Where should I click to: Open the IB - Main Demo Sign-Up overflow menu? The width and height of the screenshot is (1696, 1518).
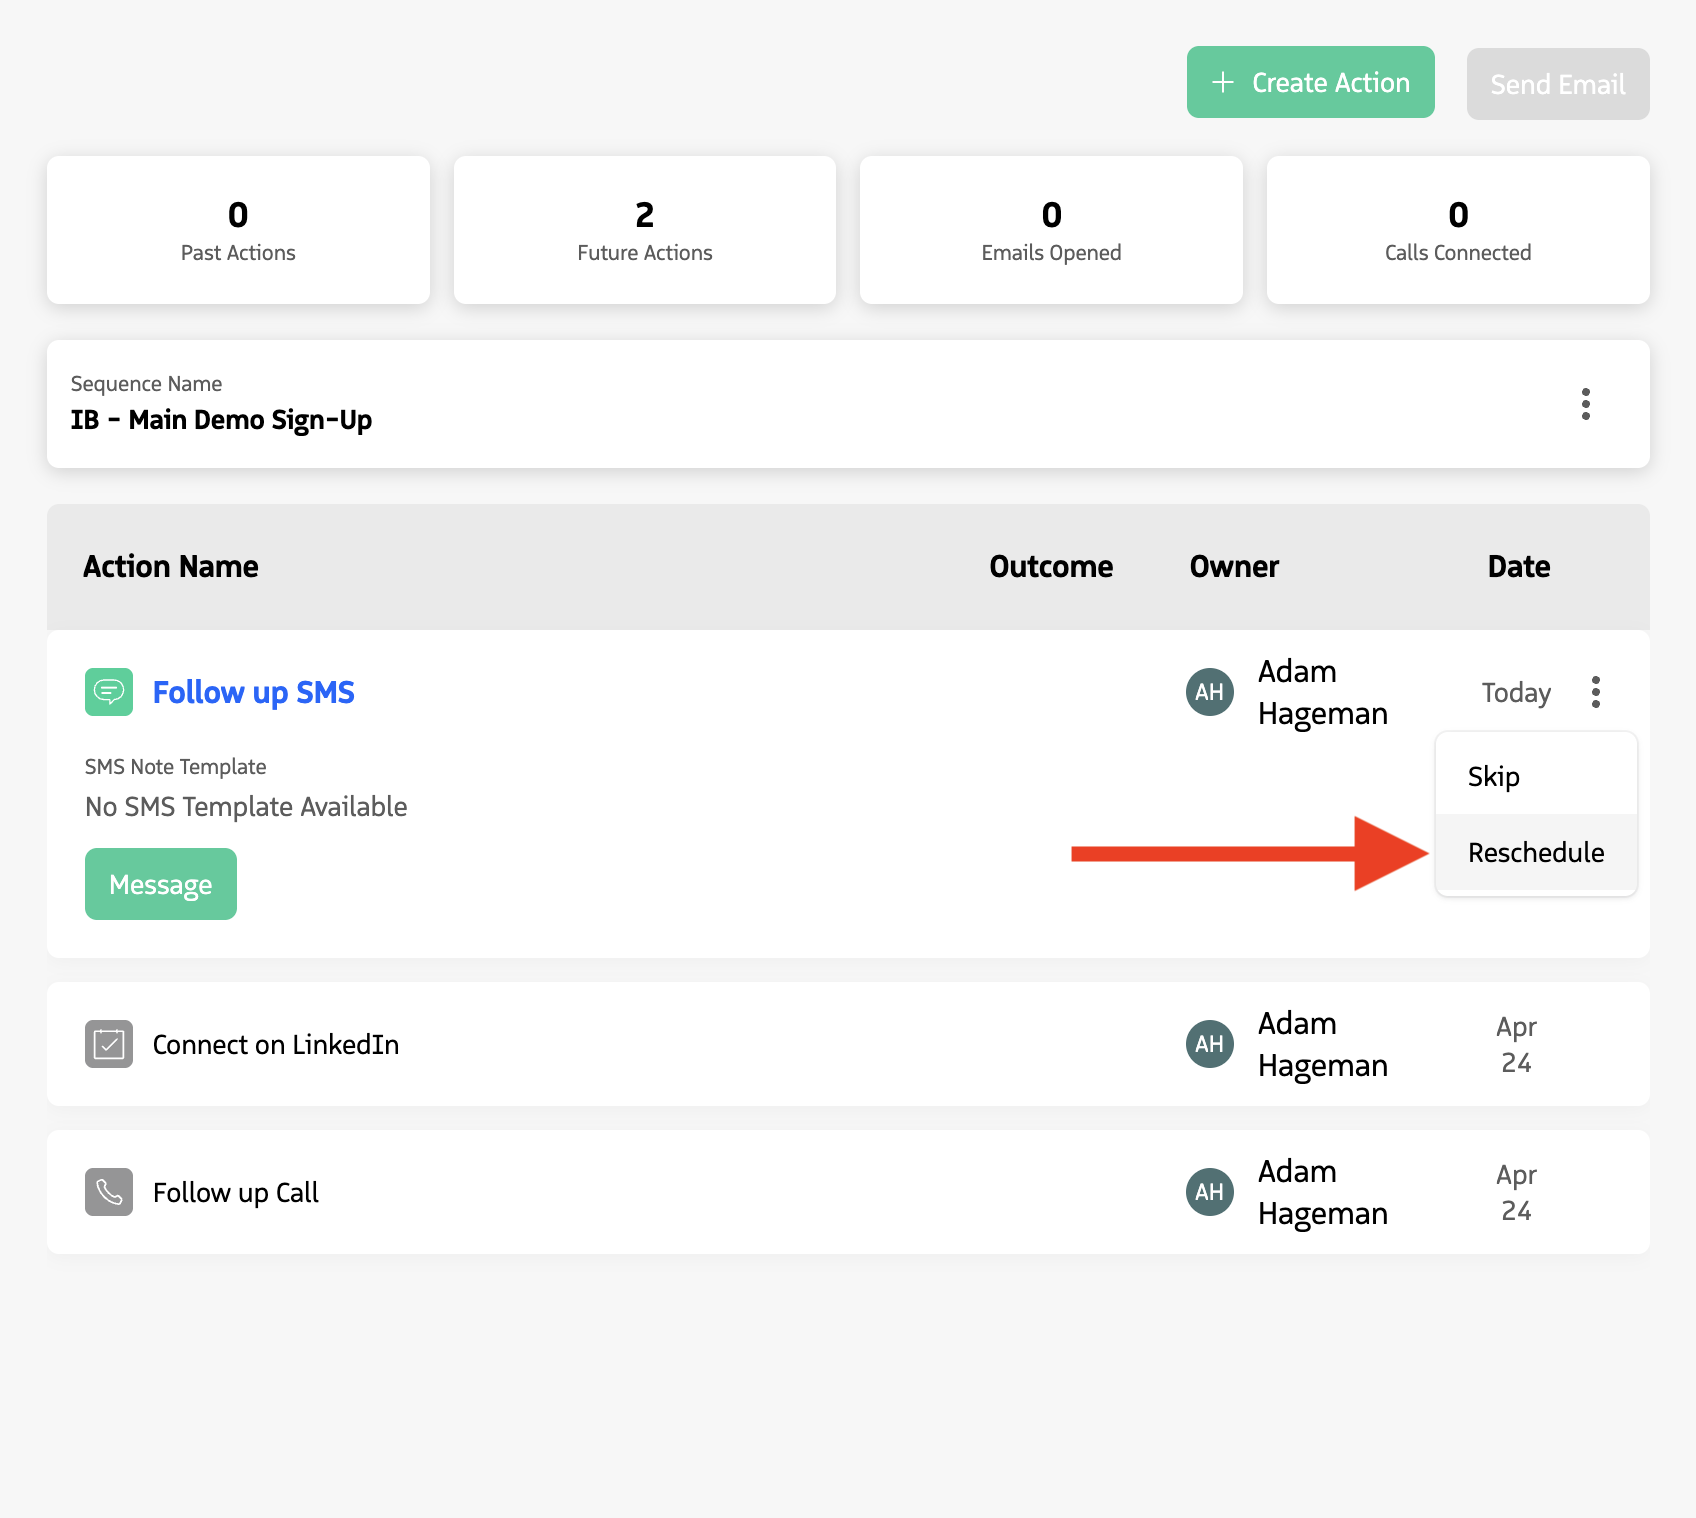[1585, 405]
